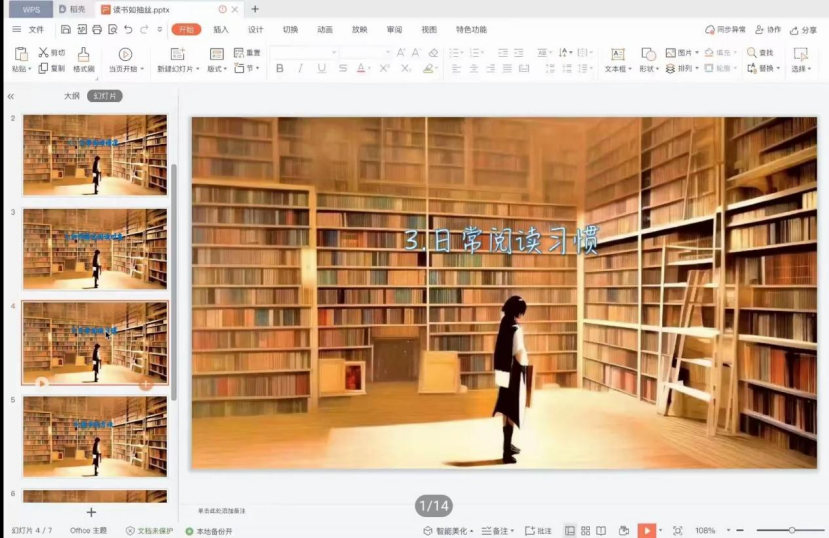This screenshot has height=538, width=829.
Task: Toggle Bold formatting
Action: [x=279, y=69]
